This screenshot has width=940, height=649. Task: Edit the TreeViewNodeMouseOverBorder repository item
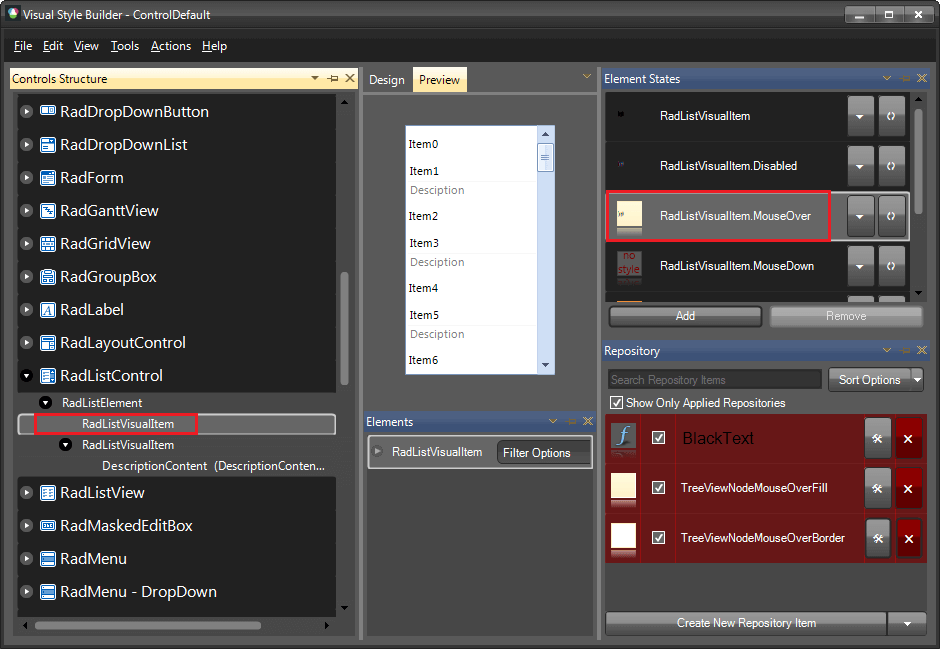pyautogui.click(x=878, y=538)
